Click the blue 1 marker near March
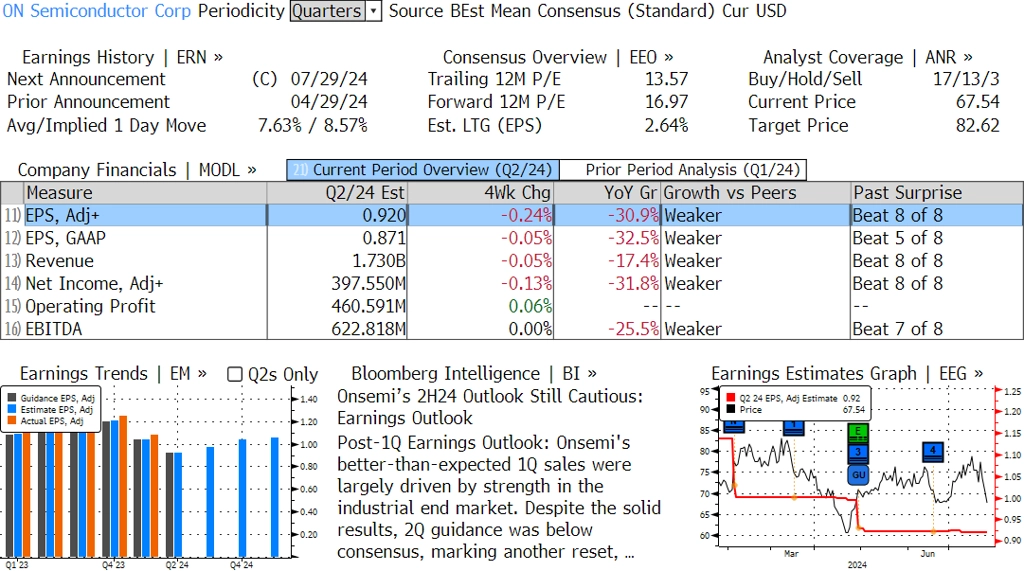The height and width of the screenshot is (571, 1024). (793, 427)
